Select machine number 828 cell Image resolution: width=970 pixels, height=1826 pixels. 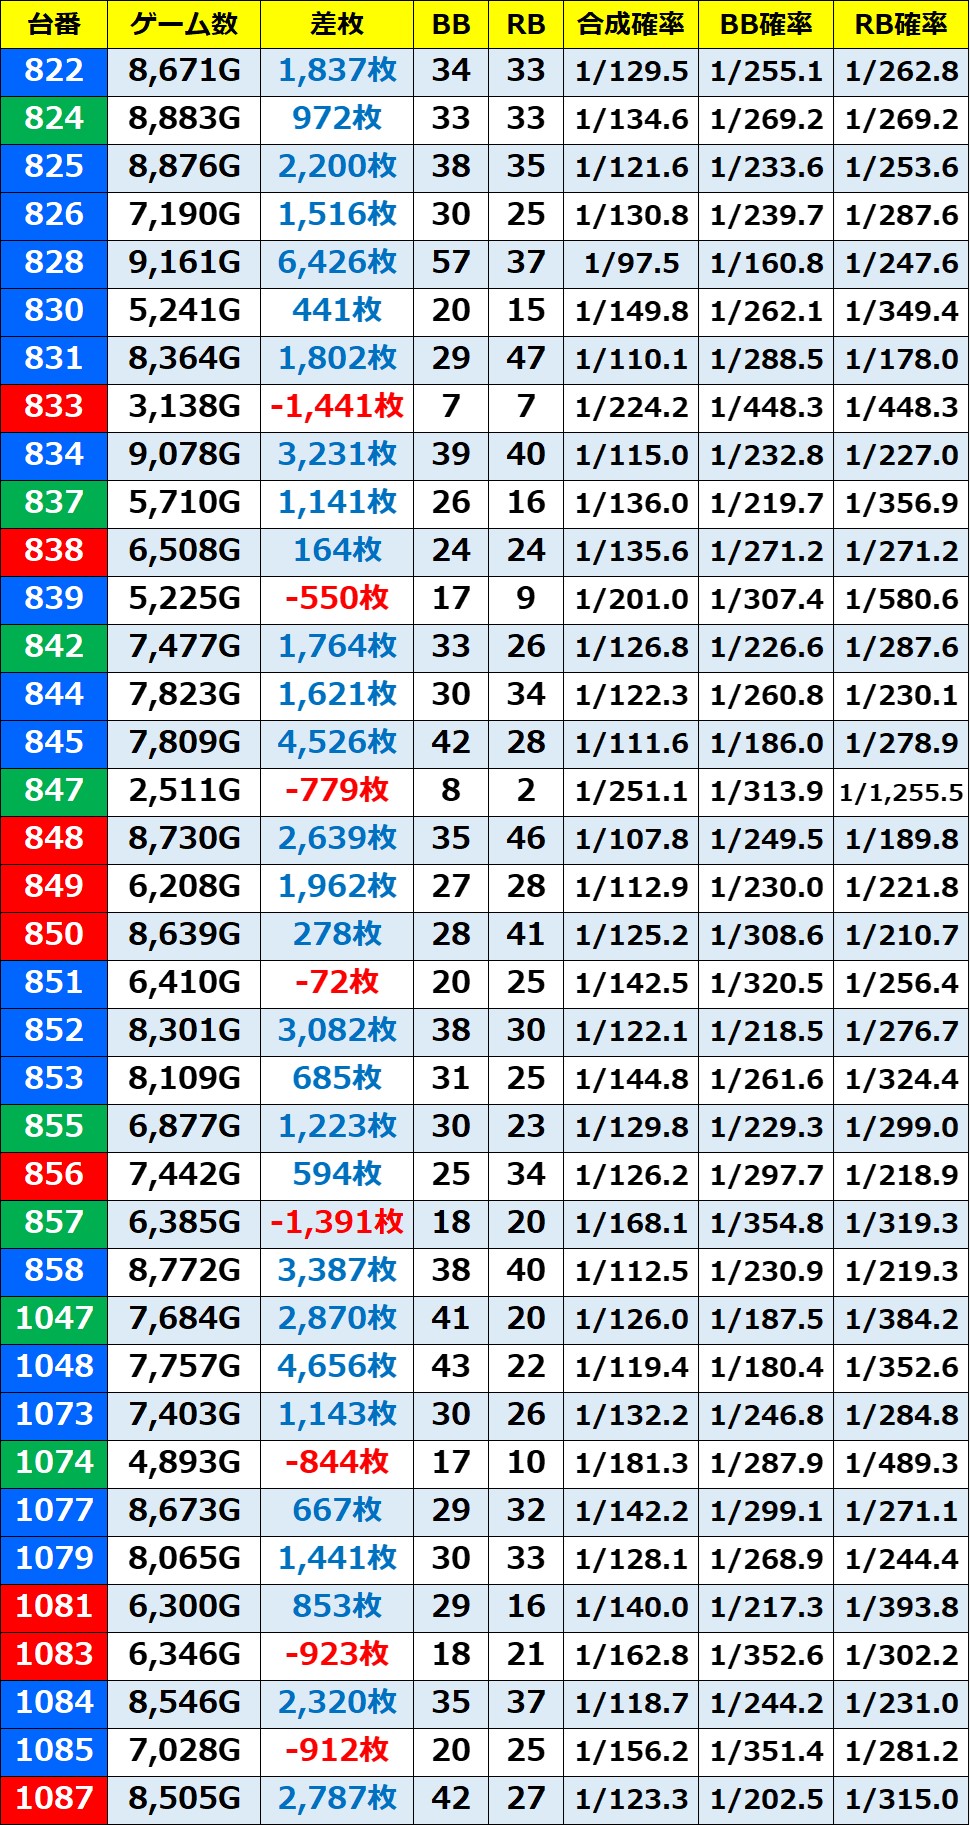[54, 264]
